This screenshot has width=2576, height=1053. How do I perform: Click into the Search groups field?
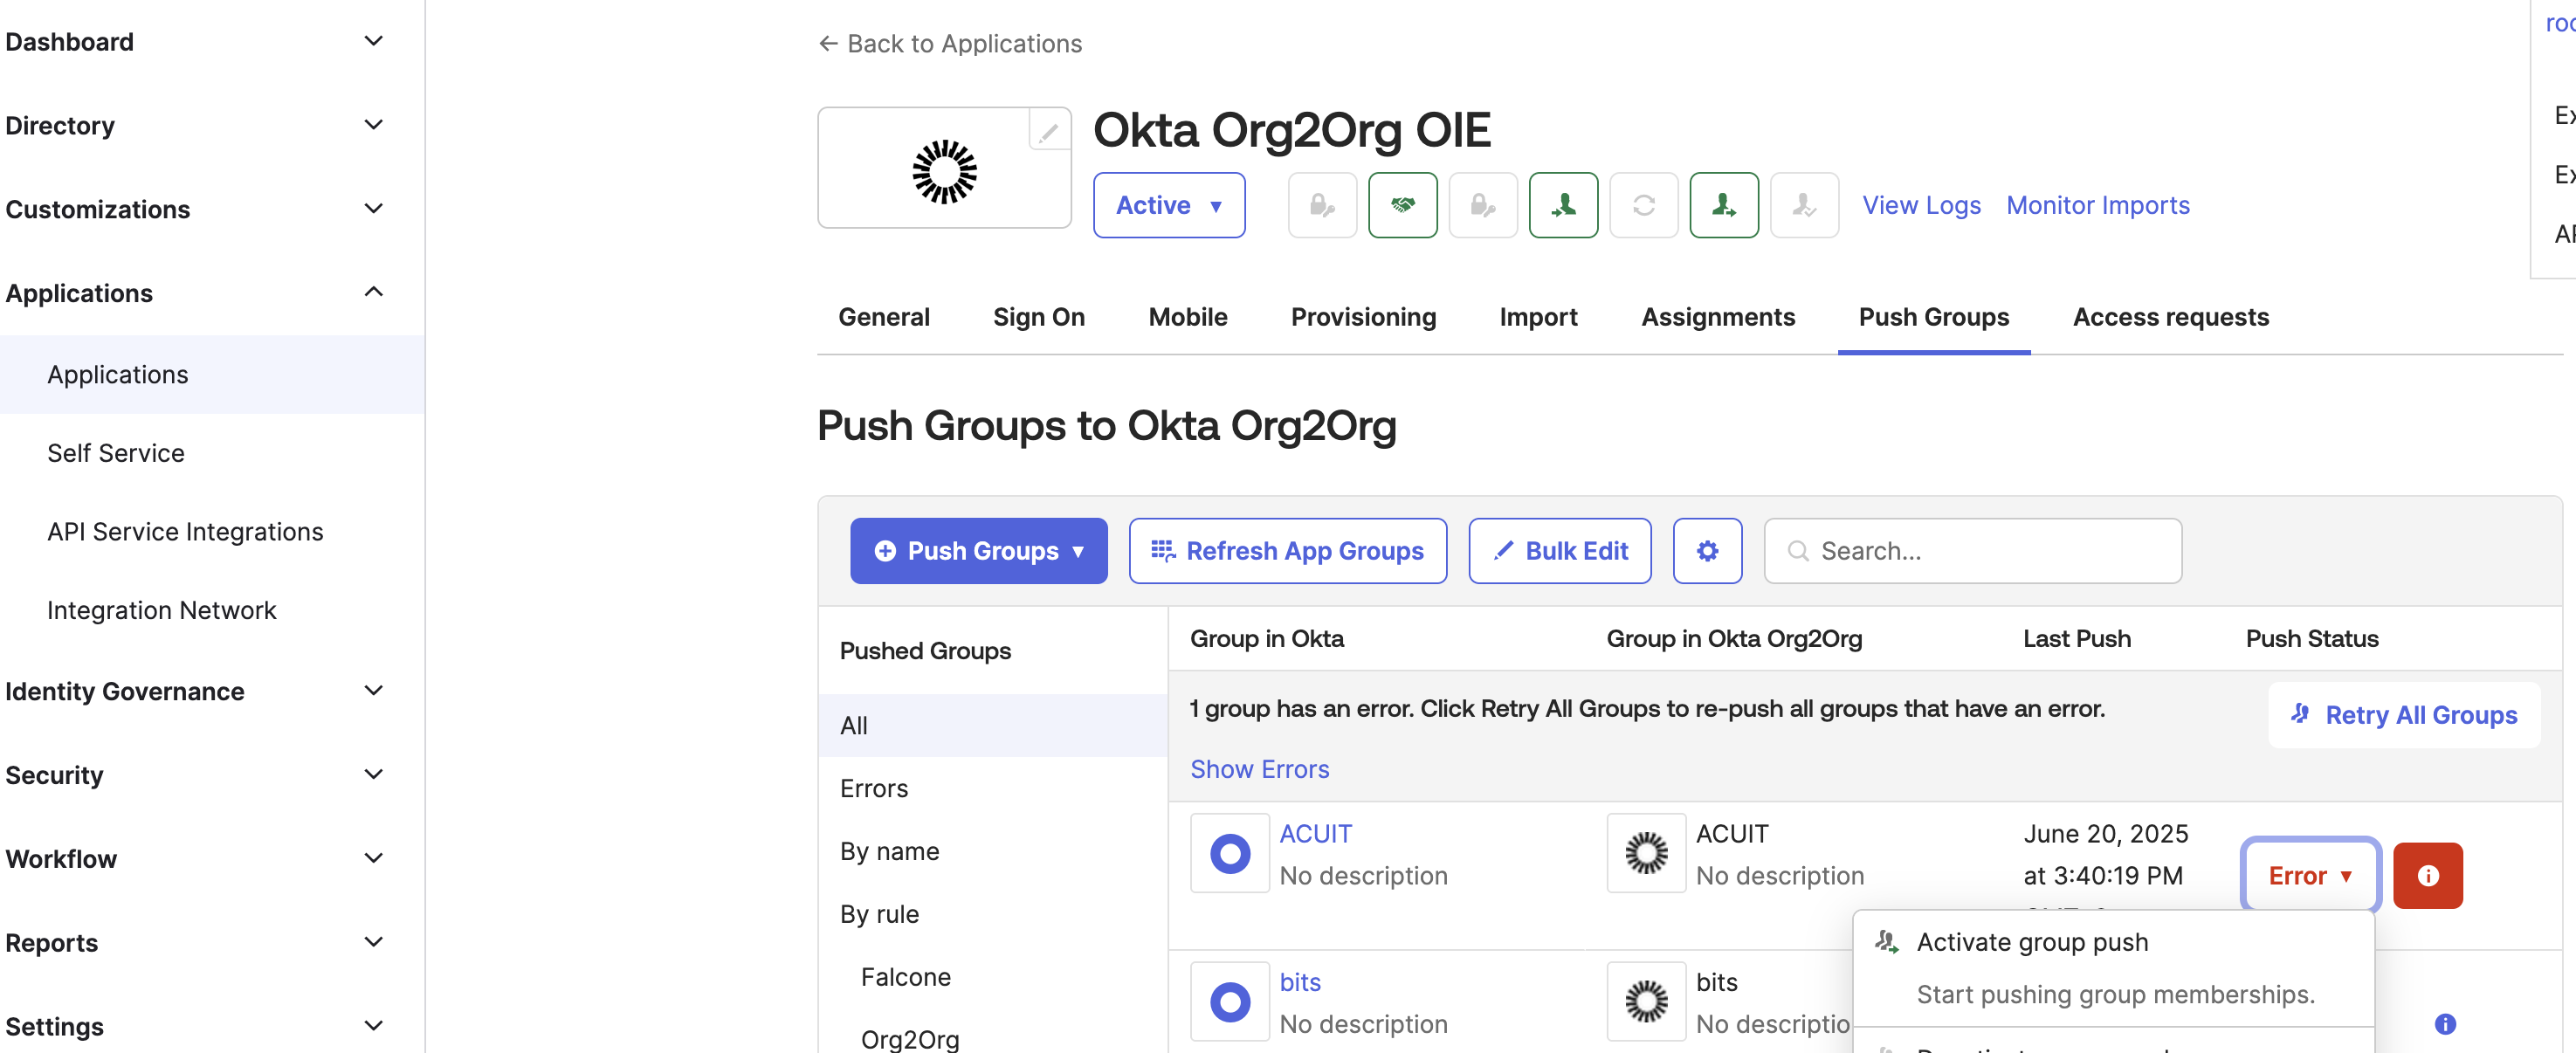[1972, 551]
